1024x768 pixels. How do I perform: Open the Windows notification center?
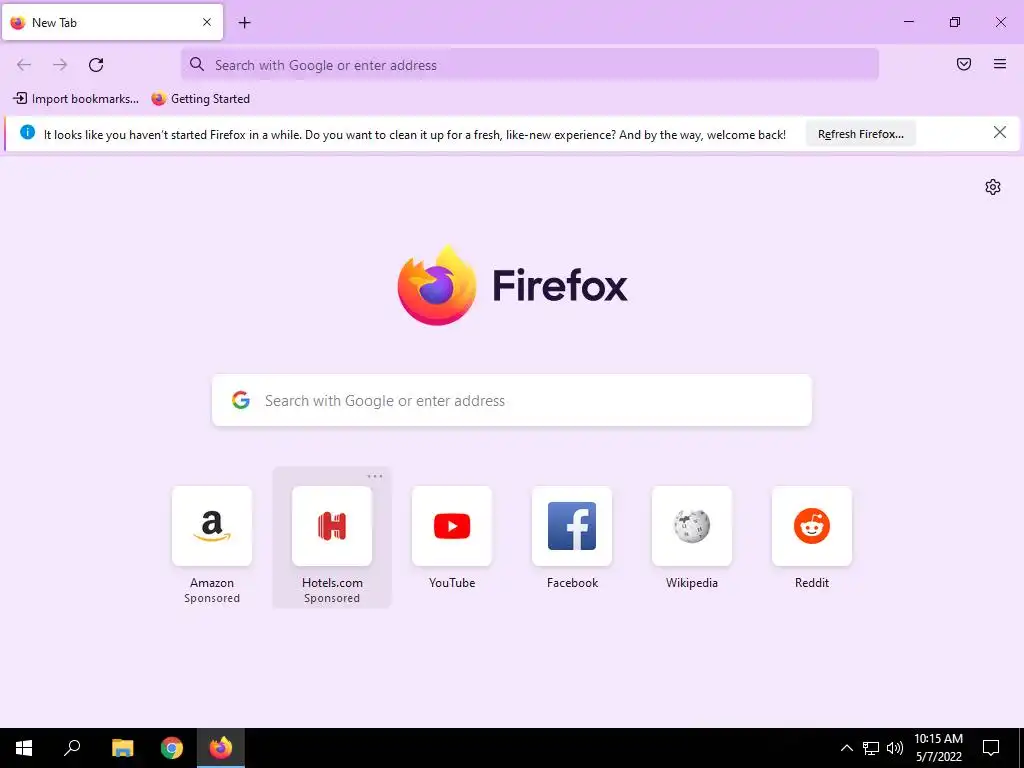991,748
